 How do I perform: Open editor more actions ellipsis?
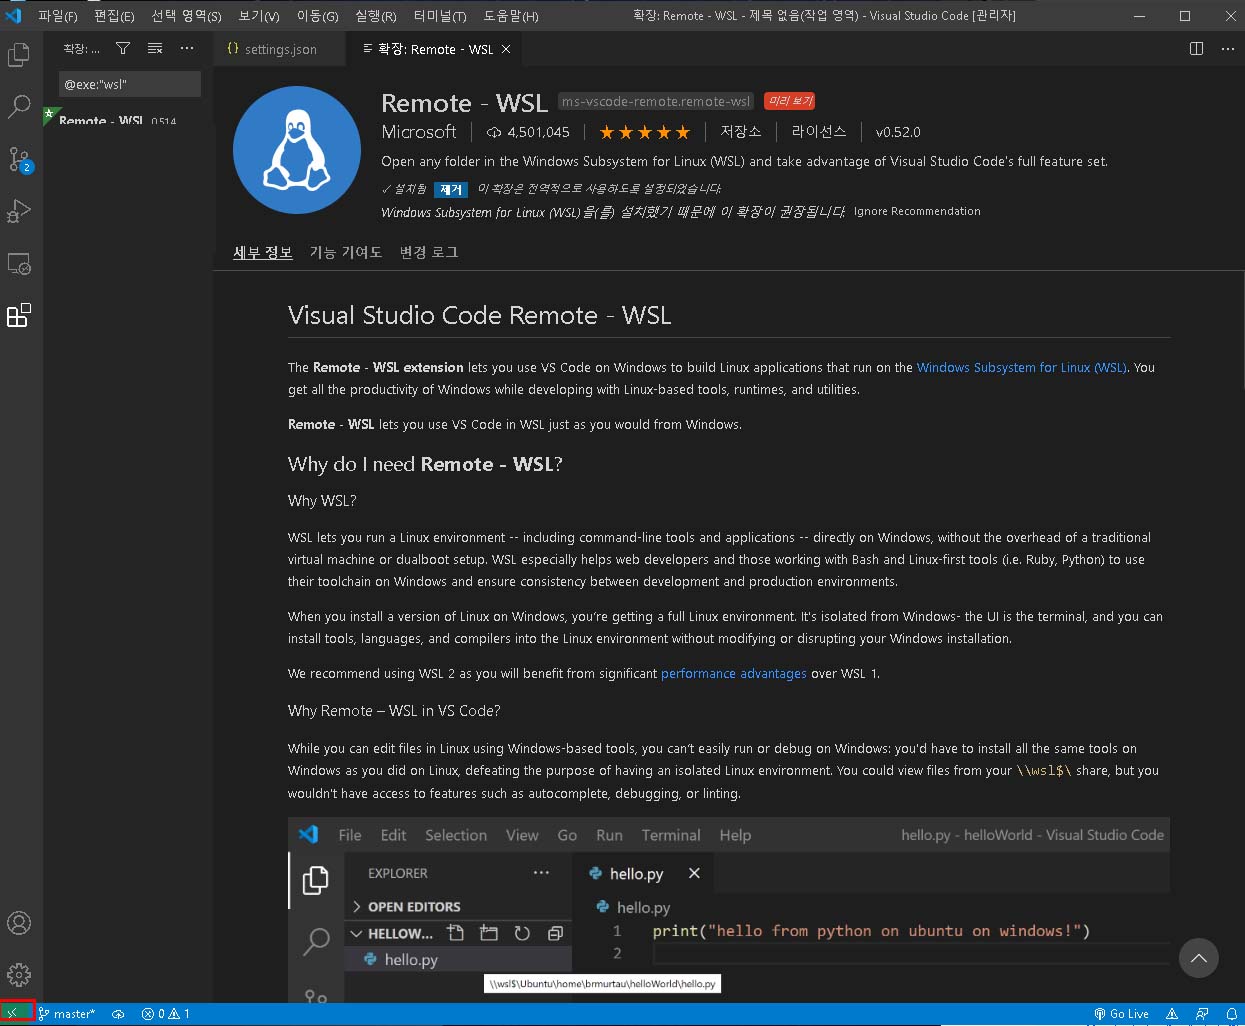pos(1227,48)
